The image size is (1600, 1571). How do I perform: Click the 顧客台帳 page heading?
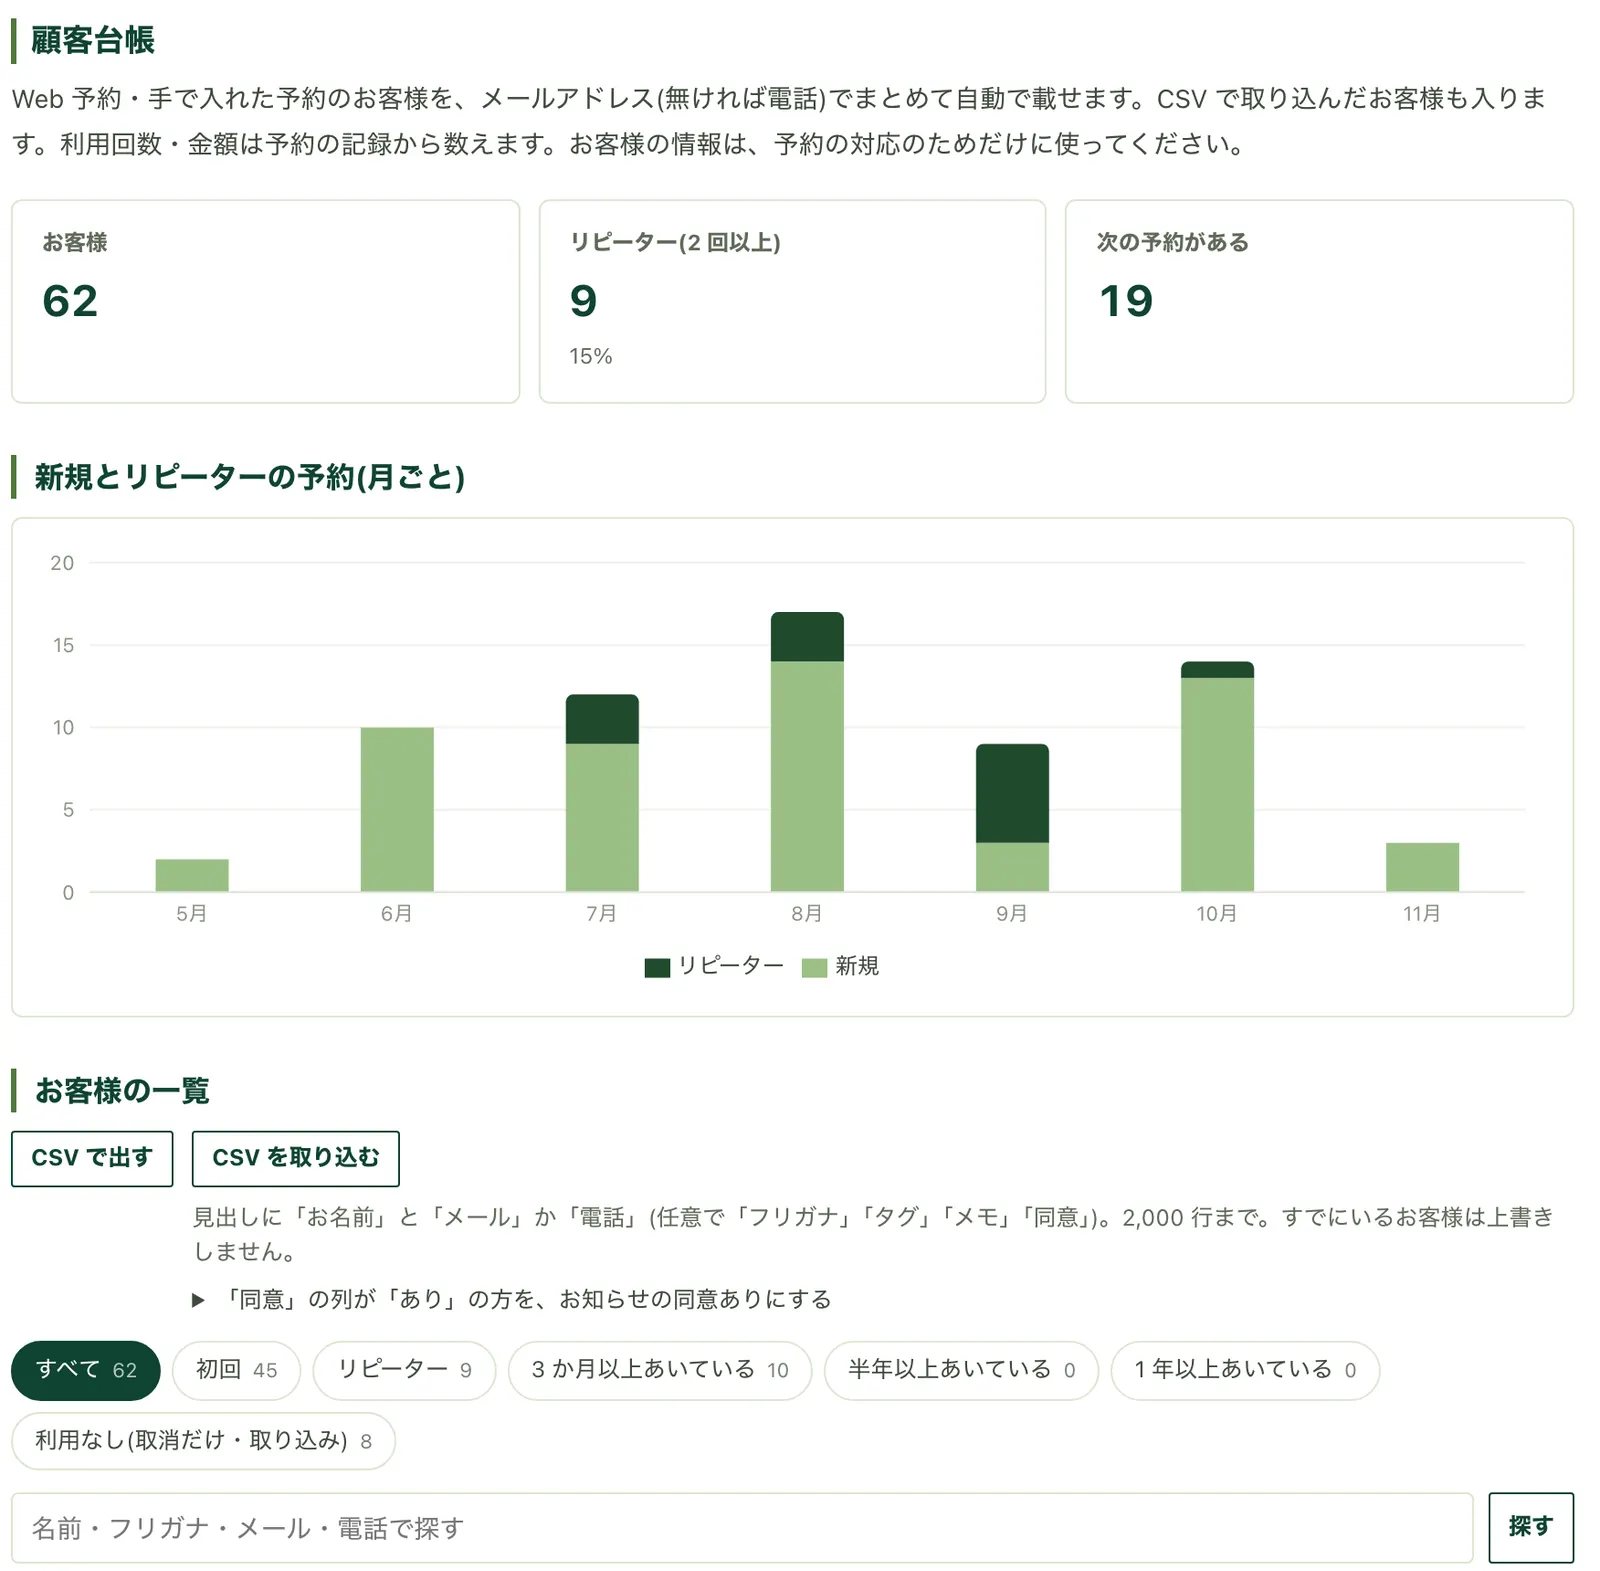coord(92,40)
